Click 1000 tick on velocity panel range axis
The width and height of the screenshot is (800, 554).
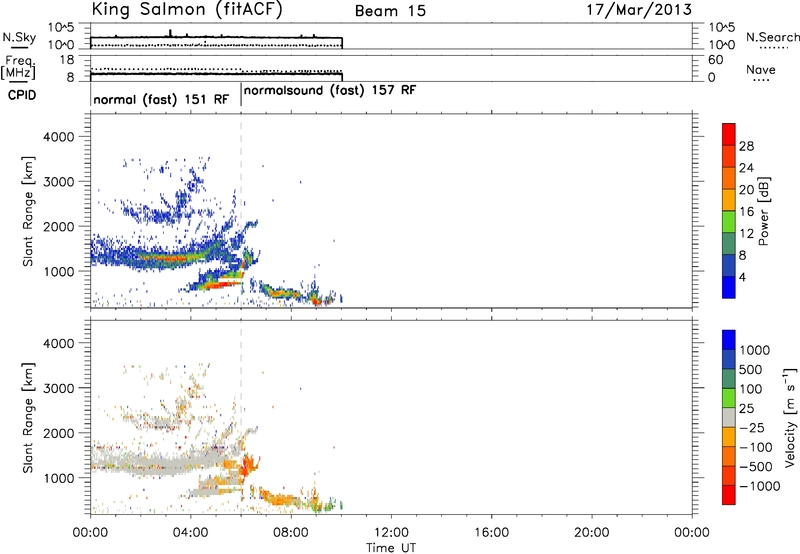(x=58, y=477)
